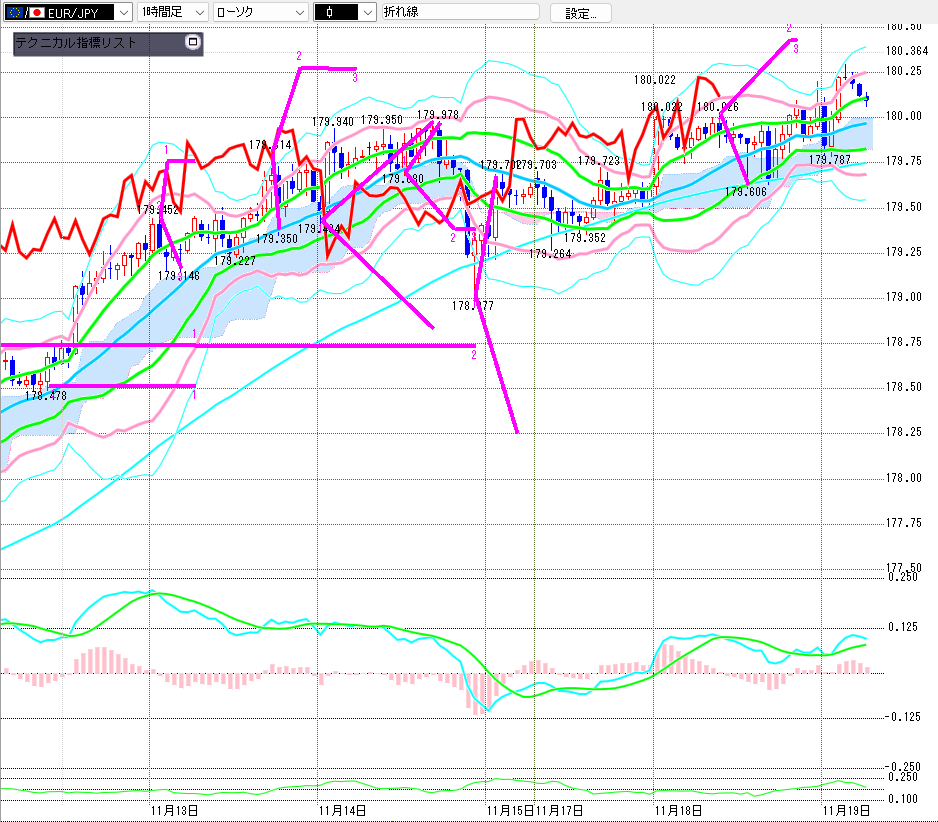Expand the テクニカル指標リスト panel using its square icon
This screenshot has width=938, height=822.
(x=193, y=43)
